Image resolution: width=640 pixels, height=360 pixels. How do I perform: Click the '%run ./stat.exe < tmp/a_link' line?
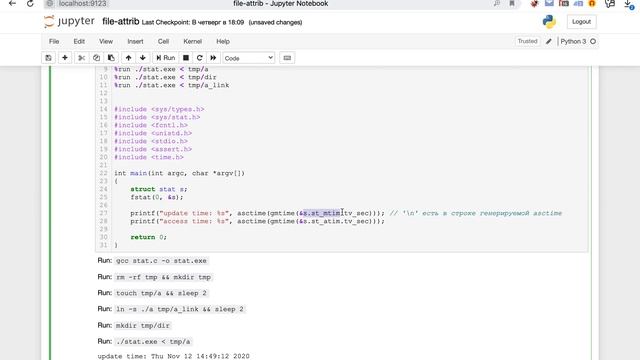171,85
